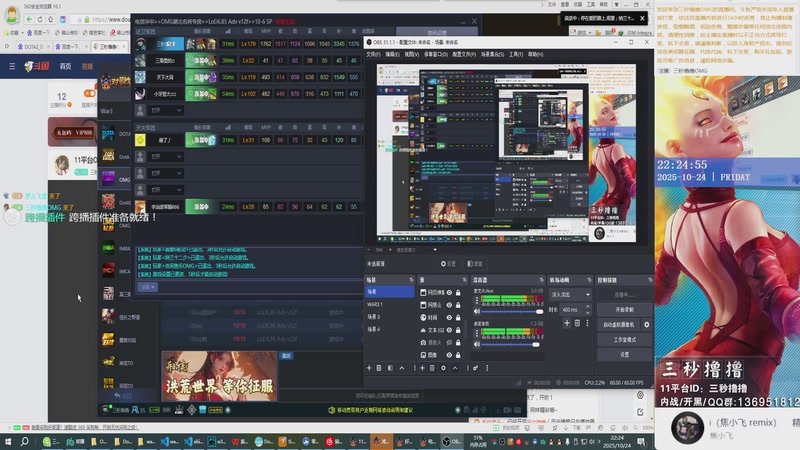Toggle visibility of 文本 source
Viewport: 800px width, 450px height.
tap(449, 330)
